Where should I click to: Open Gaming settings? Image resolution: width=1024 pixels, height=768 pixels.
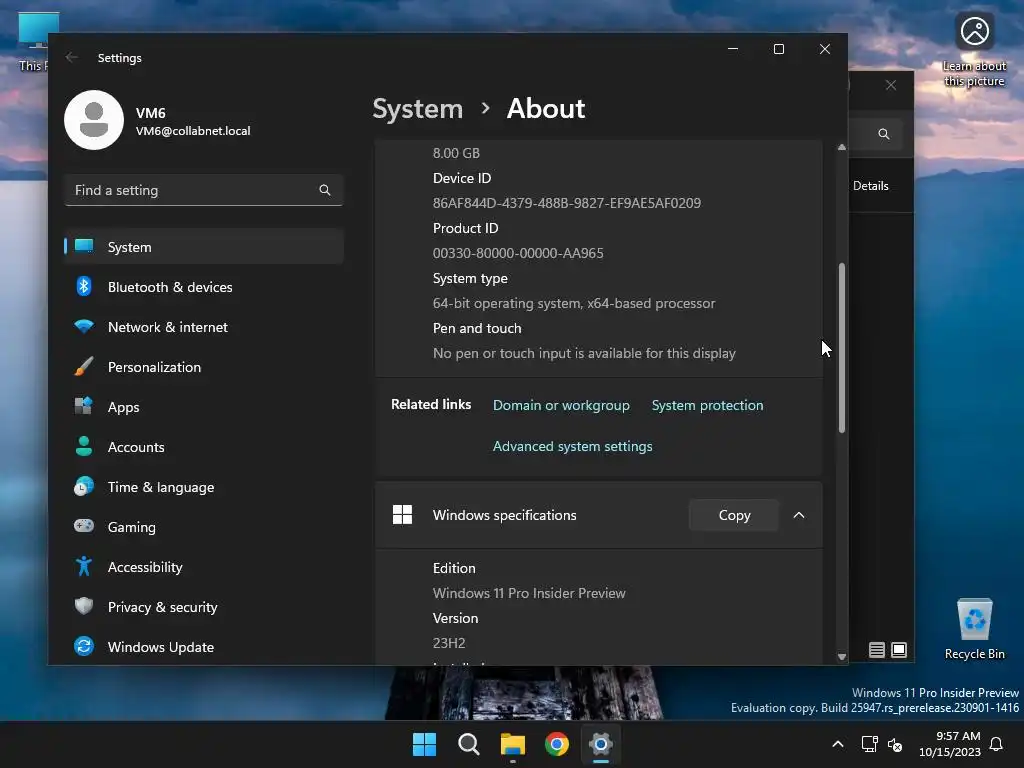pos(204,527)
